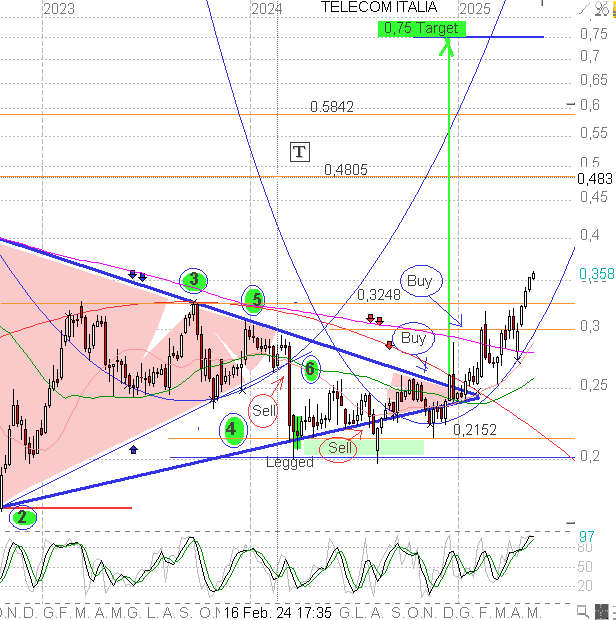Click the Buy bubble beside 0,3248
The height and width of the screenshot is (620, 616).
[x=421, y=281]
